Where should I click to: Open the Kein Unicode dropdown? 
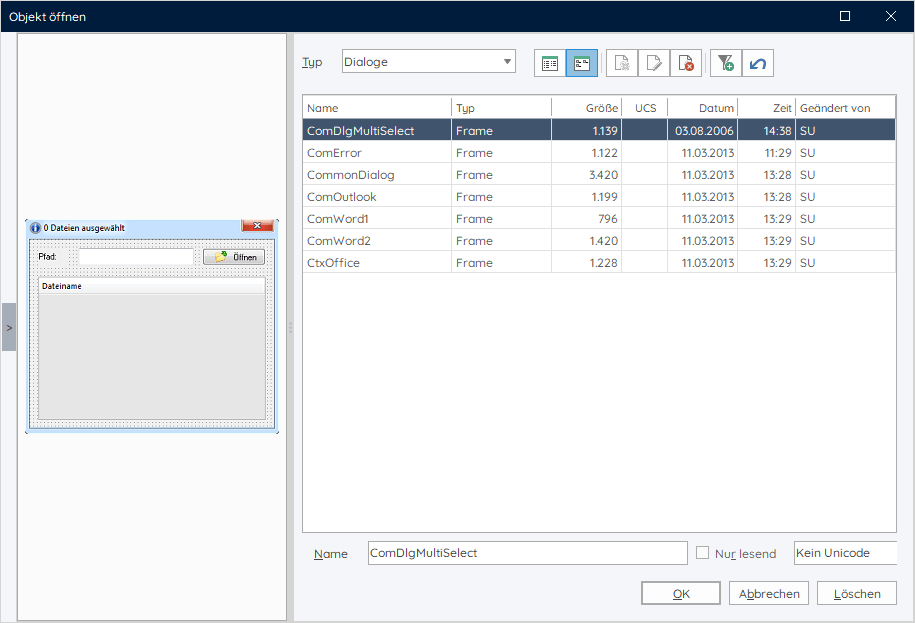click(844, 553)
